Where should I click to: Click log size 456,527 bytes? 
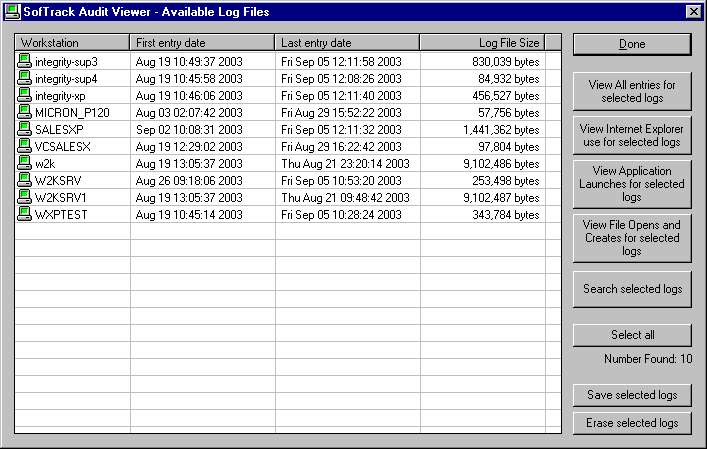[x=505, y=96]
